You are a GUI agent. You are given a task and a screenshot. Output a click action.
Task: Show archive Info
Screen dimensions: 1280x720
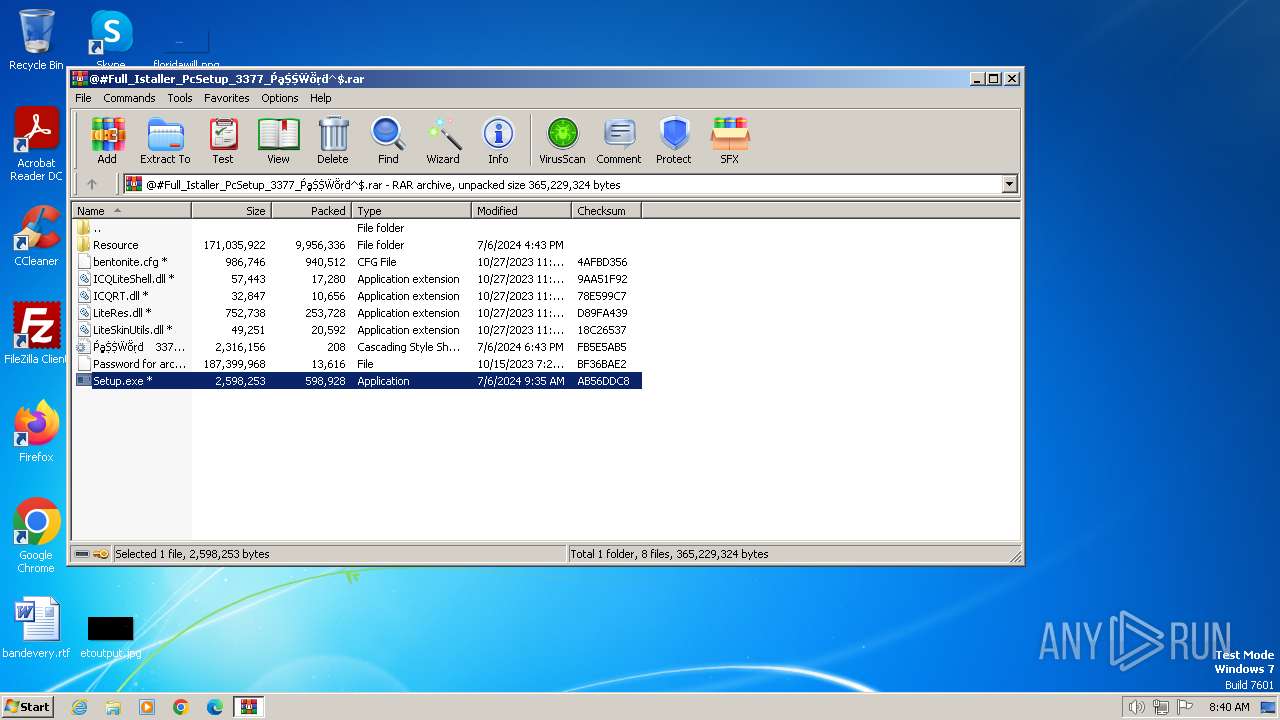coord(498,141)
